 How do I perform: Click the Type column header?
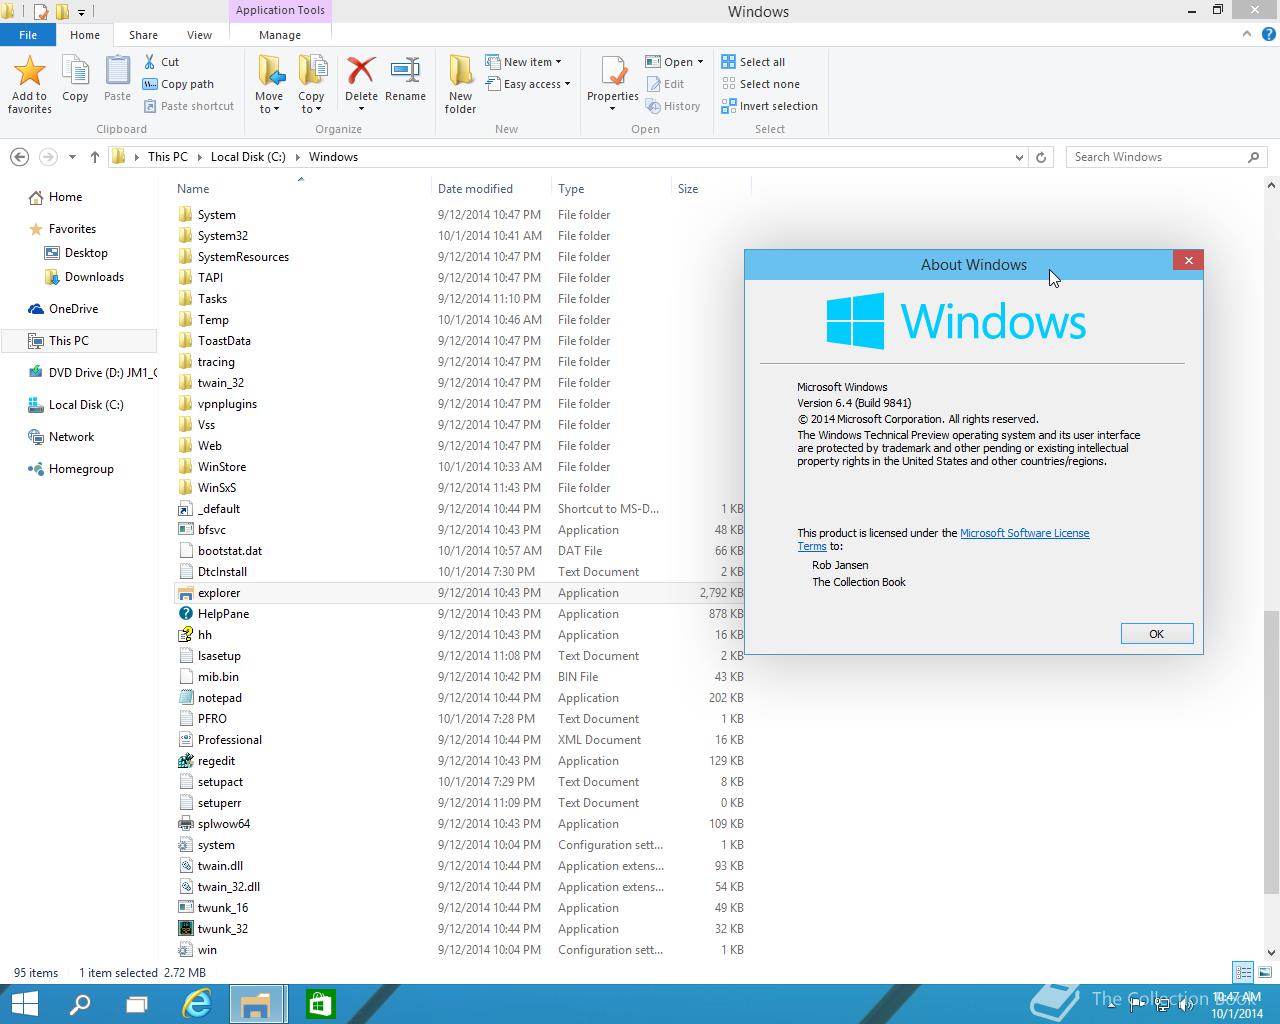click(x=610, y=188)
